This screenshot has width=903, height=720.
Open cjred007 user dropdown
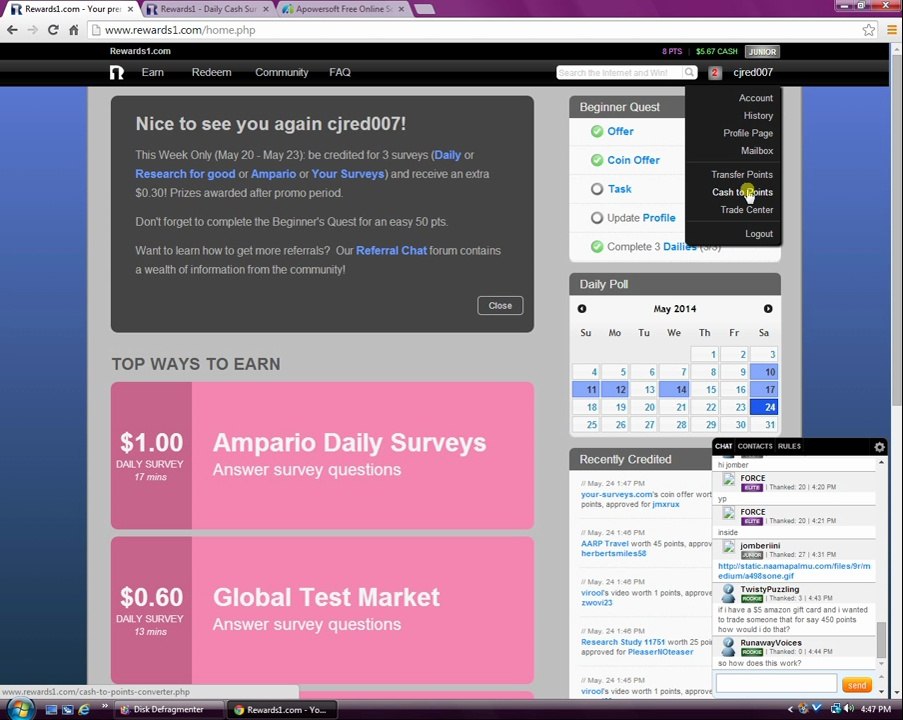[x=753, y=72]
